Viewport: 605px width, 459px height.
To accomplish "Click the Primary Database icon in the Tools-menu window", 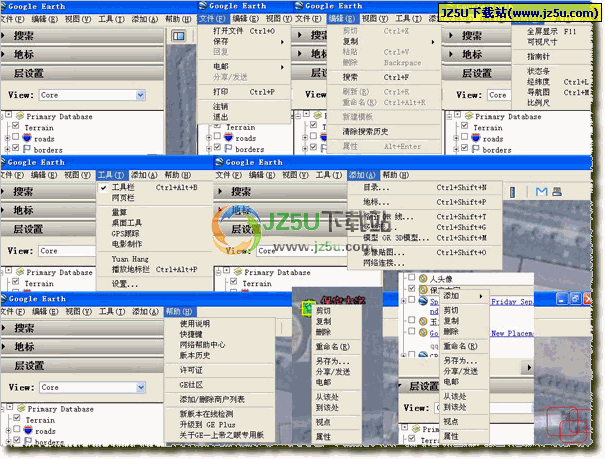I will click(20, 272).
